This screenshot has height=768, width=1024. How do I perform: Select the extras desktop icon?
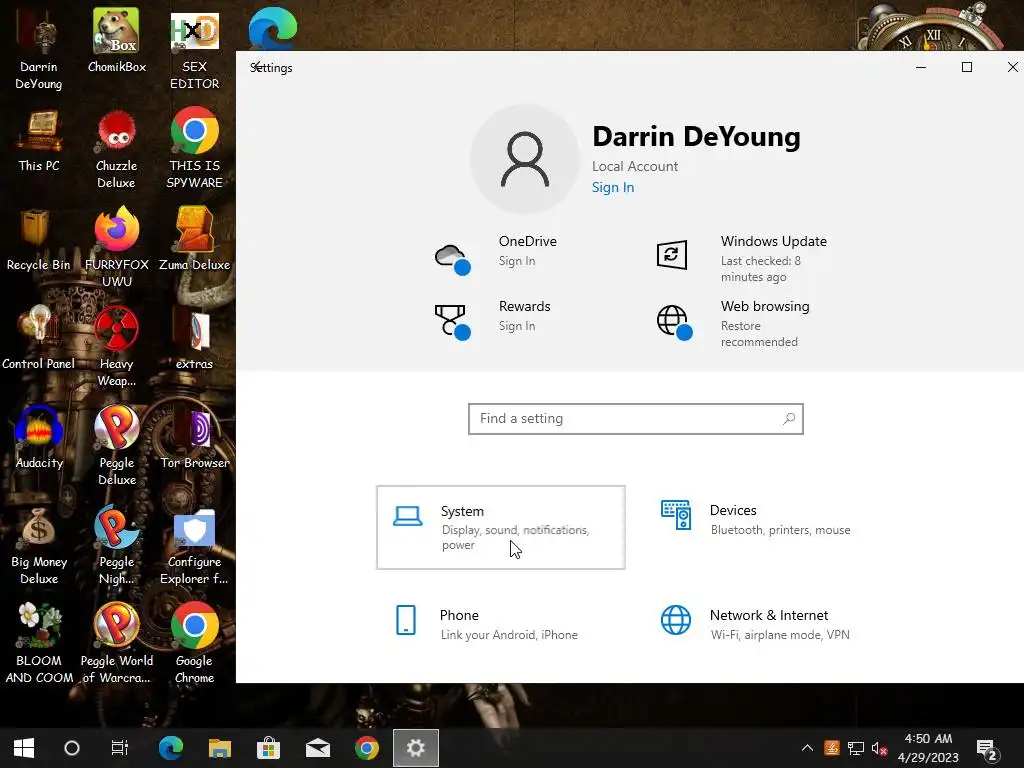tap(195, 338)
